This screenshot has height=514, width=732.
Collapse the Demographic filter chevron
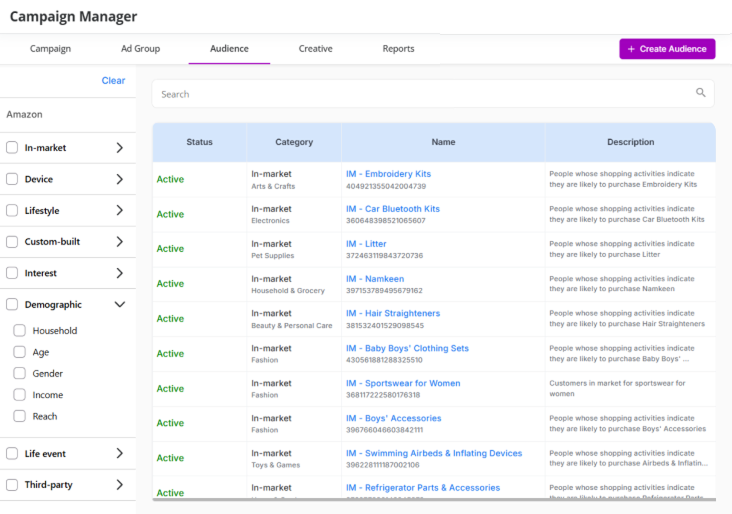(120, 304)
